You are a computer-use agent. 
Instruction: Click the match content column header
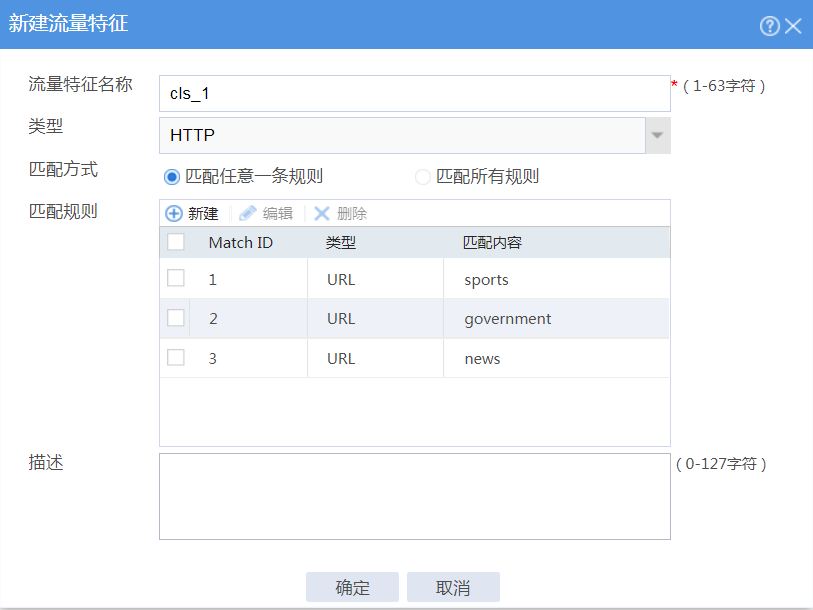tap(492, 243)
